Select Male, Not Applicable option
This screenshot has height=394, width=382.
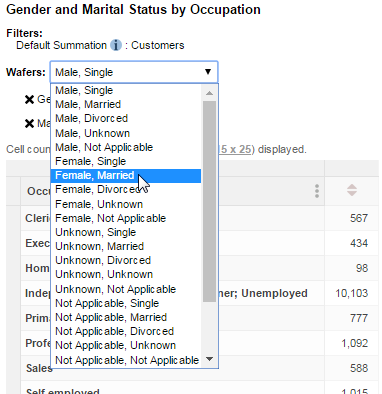[x=126, y=147]
